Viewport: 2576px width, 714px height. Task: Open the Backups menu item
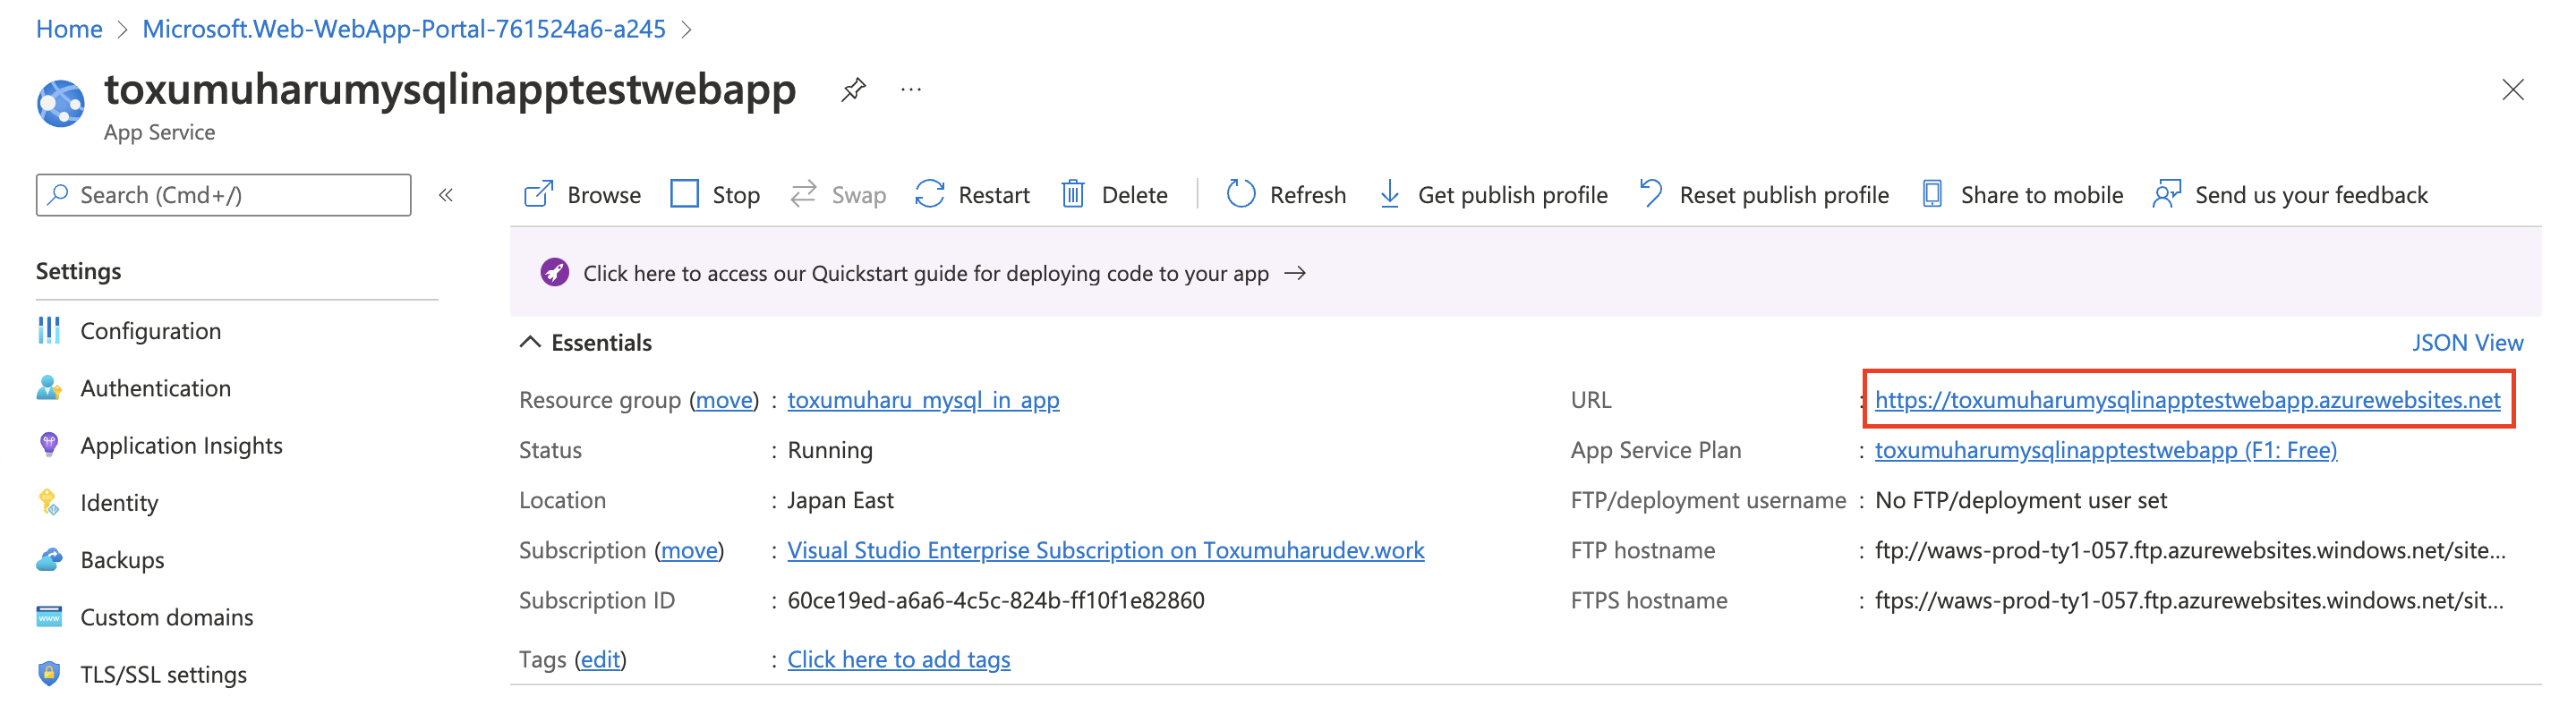point(122,559)
